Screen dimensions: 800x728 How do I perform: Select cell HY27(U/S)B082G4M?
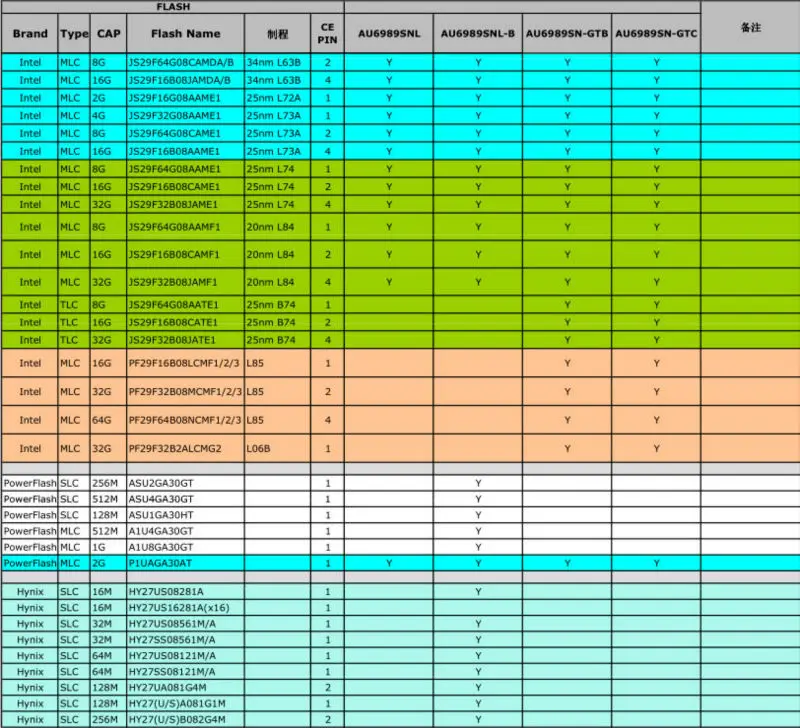click(x=186, y=720)
